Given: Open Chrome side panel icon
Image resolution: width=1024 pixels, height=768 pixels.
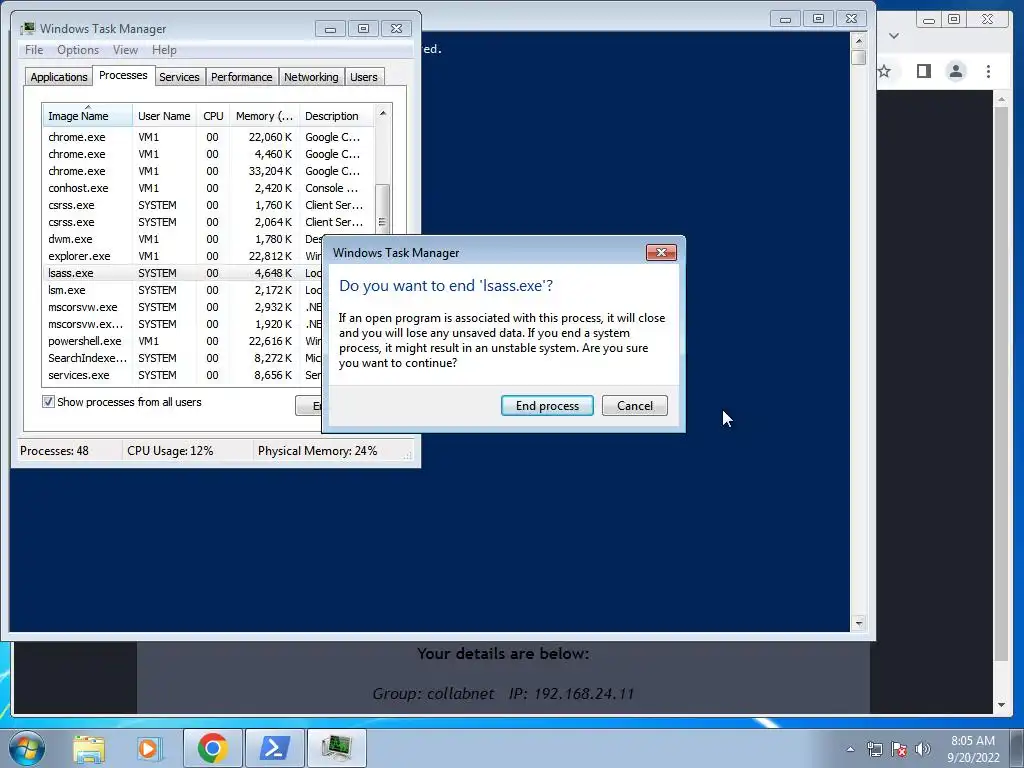Looking at the screenshot, I should [x=923, y=71].
